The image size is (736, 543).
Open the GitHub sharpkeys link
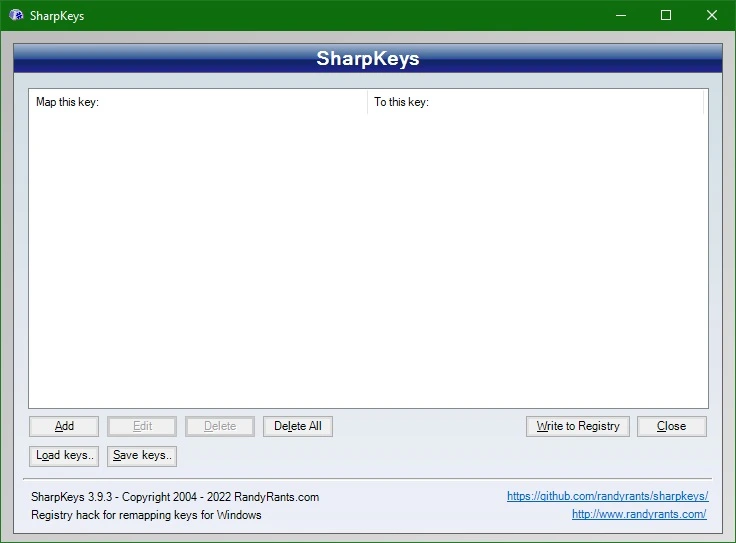click(607, 496)
